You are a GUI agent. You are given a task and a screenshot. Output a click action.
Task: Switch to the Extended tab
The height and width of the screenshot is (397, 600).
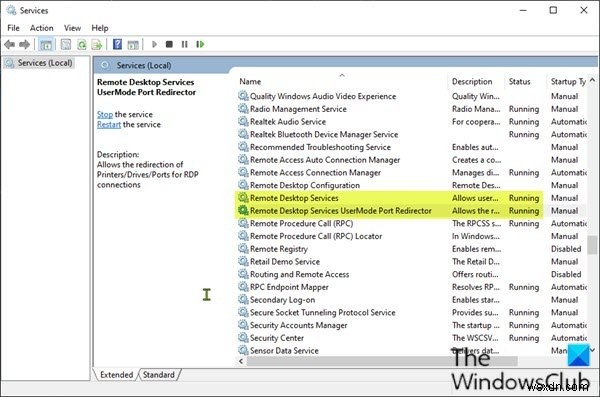tap(116, 375)
